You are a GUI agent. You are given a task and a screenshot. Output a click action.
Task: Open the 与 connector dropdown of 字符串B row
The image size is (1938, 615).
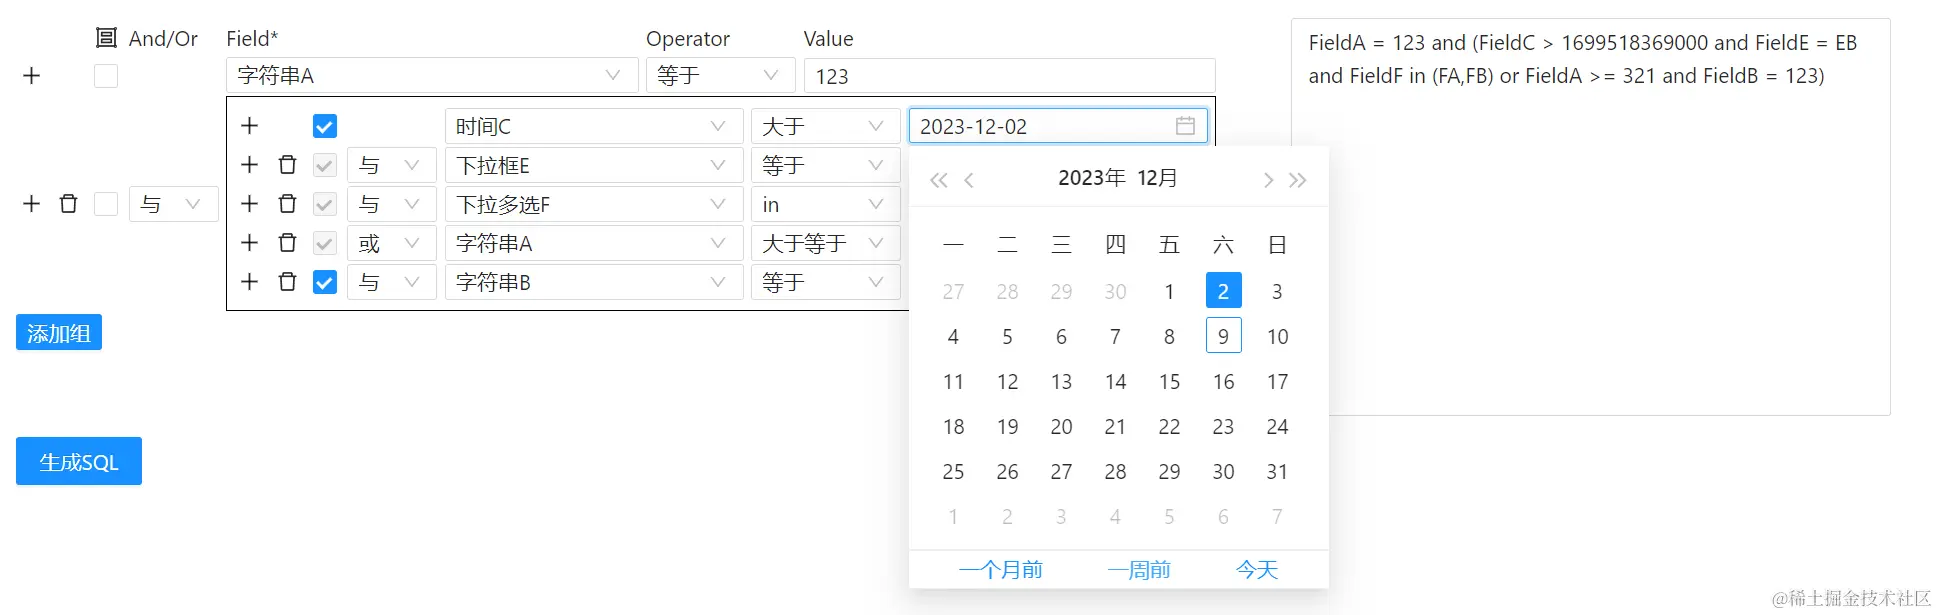click(391, 282)
